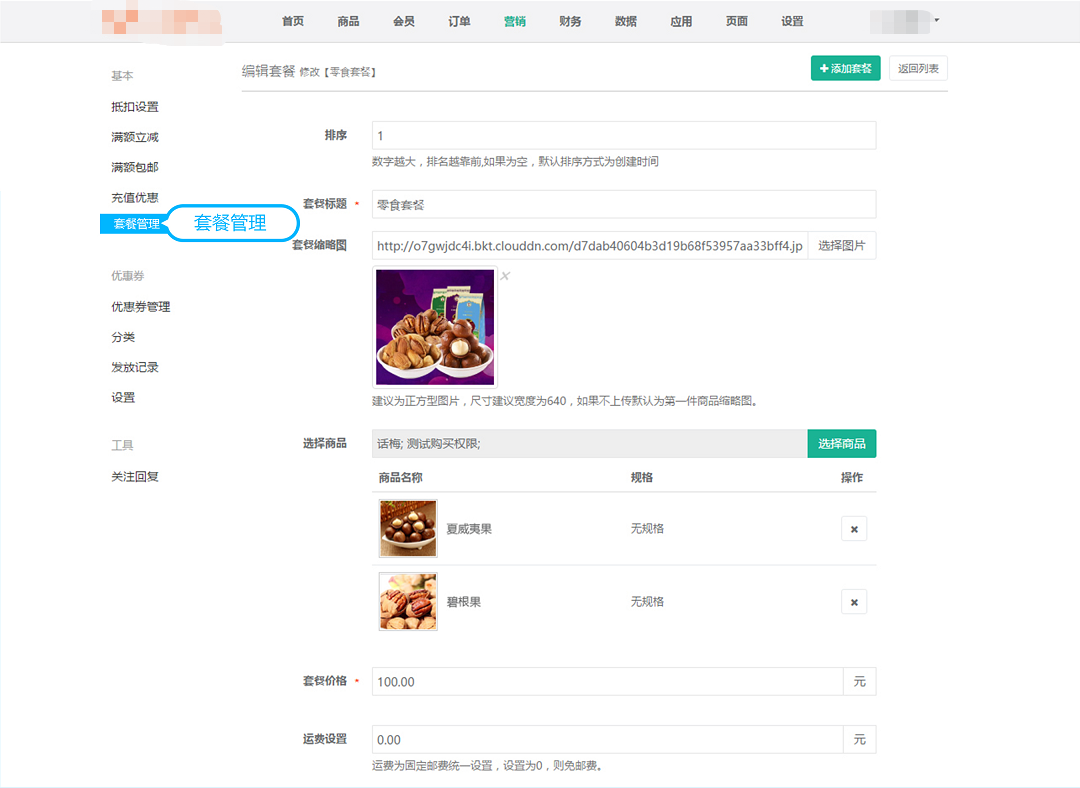This screenshot has width=1080, height=788.
Task: Click 无规格 in the 碧根果 row
Action: pos(647,601)
